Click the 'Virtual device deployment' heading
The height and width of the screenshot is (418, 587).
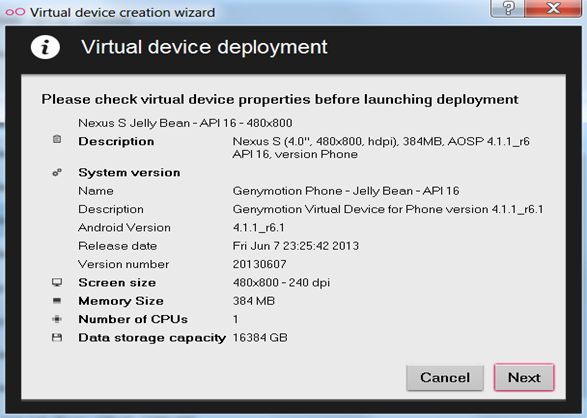coord(204,47)
